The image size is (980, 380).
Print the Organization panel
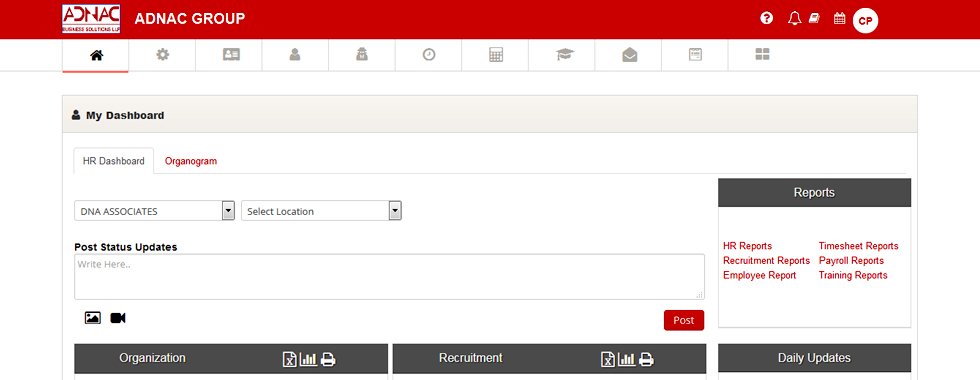pos(328,359)
